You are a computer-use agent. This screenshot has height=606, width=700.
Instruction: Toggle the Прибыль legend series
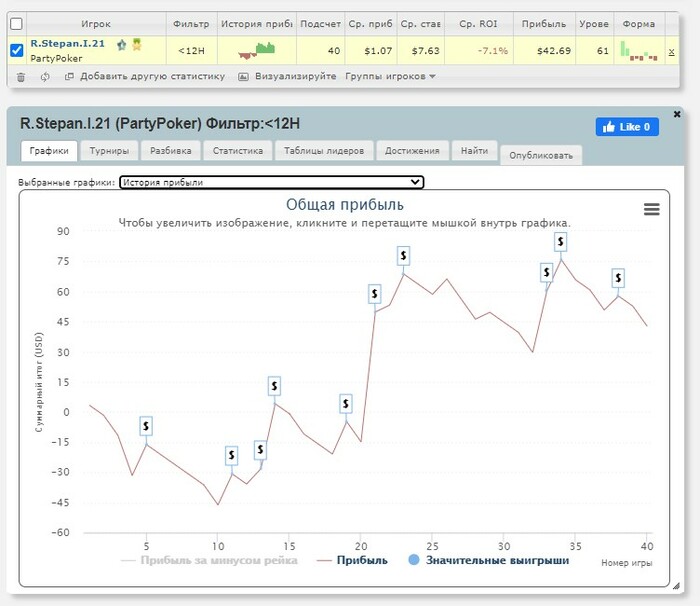352,560
